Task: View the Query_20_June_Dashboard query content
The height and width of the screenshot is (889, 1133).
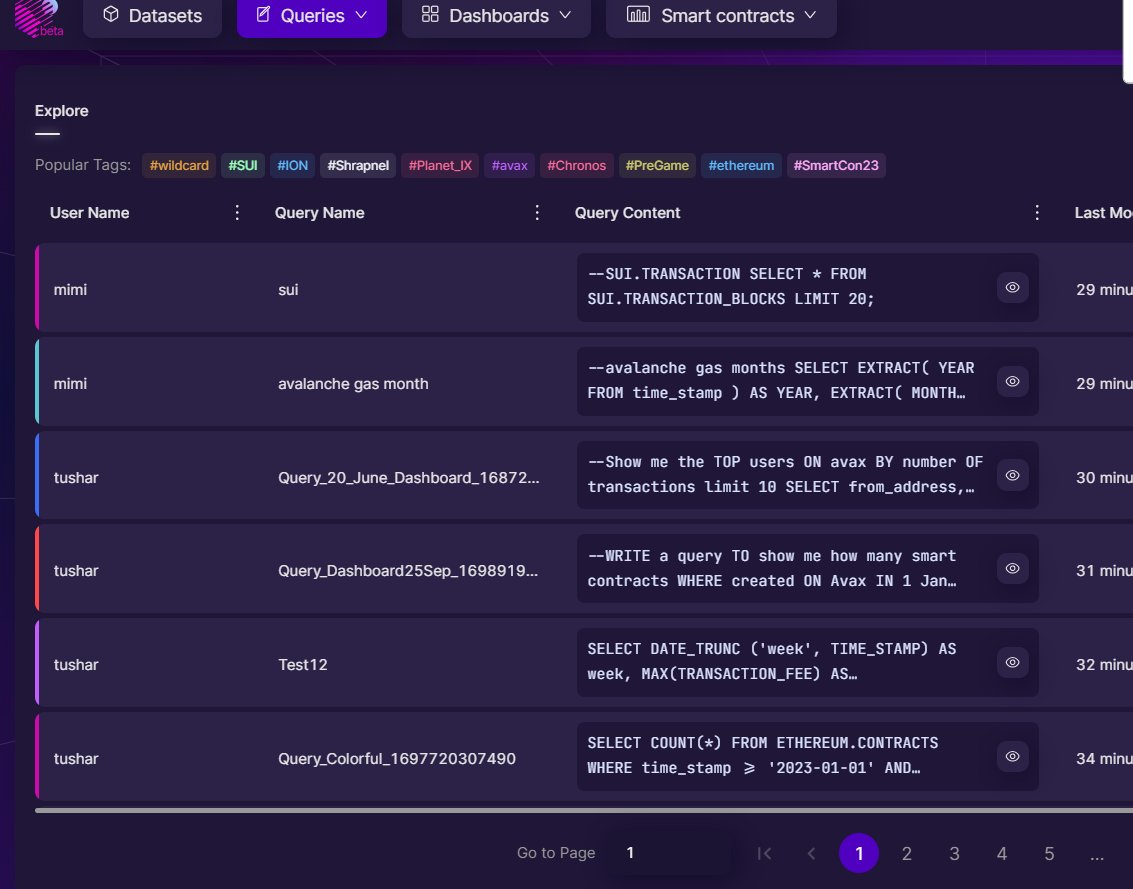Action: pos(1012,476)
